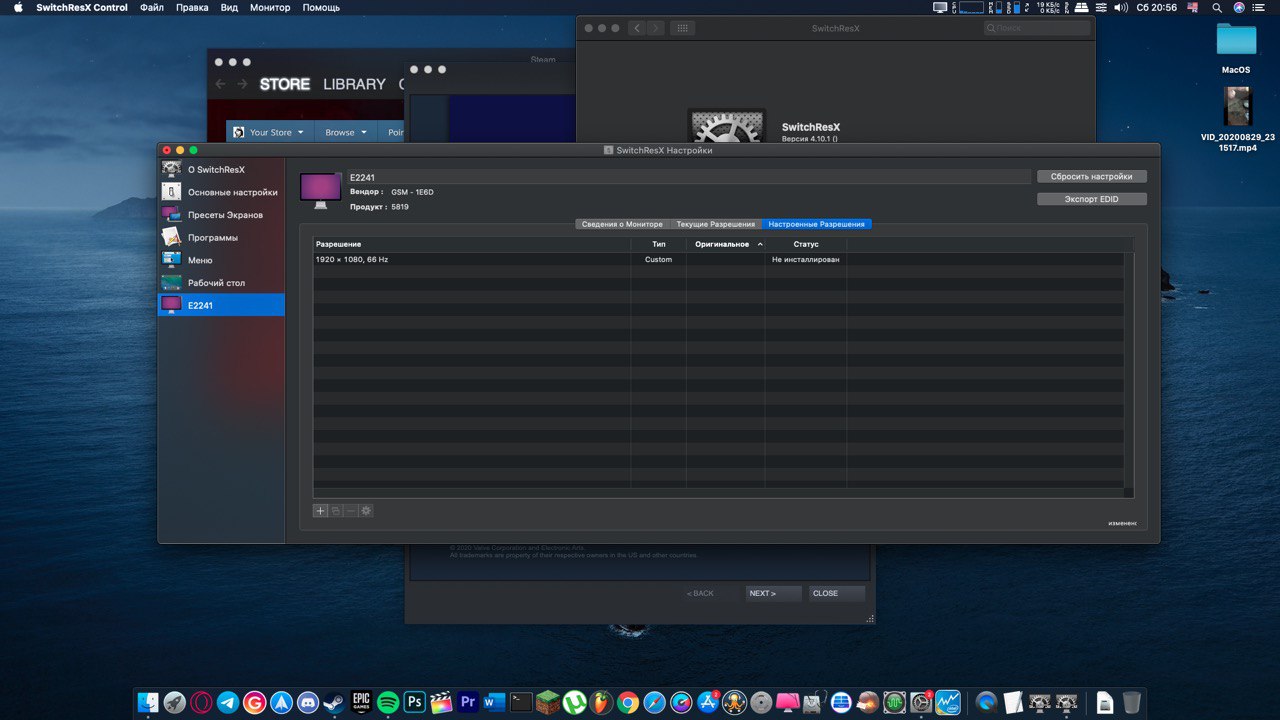Screen dimensions: 1280x720
Task: Open Finder from the dock
Action: (148, 702)
